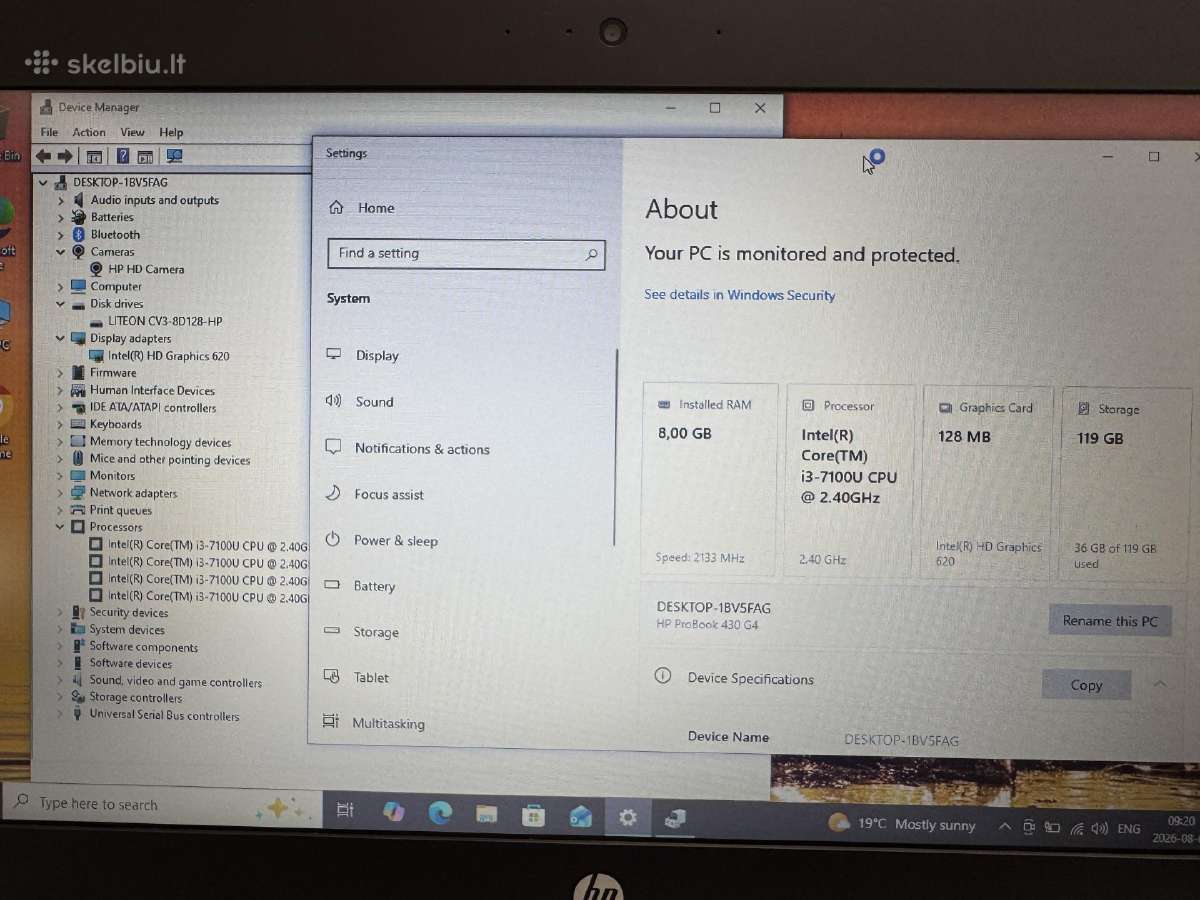Open Task View from the taskbar
Screen dimensions: 1200x900
click(x=345, y=810)
